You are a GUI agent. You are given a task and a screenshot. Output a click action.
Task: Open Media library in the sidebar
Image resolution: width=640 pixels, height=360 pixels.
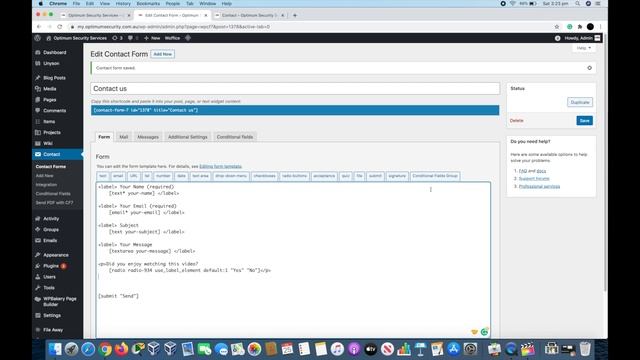tap(50, 89)
